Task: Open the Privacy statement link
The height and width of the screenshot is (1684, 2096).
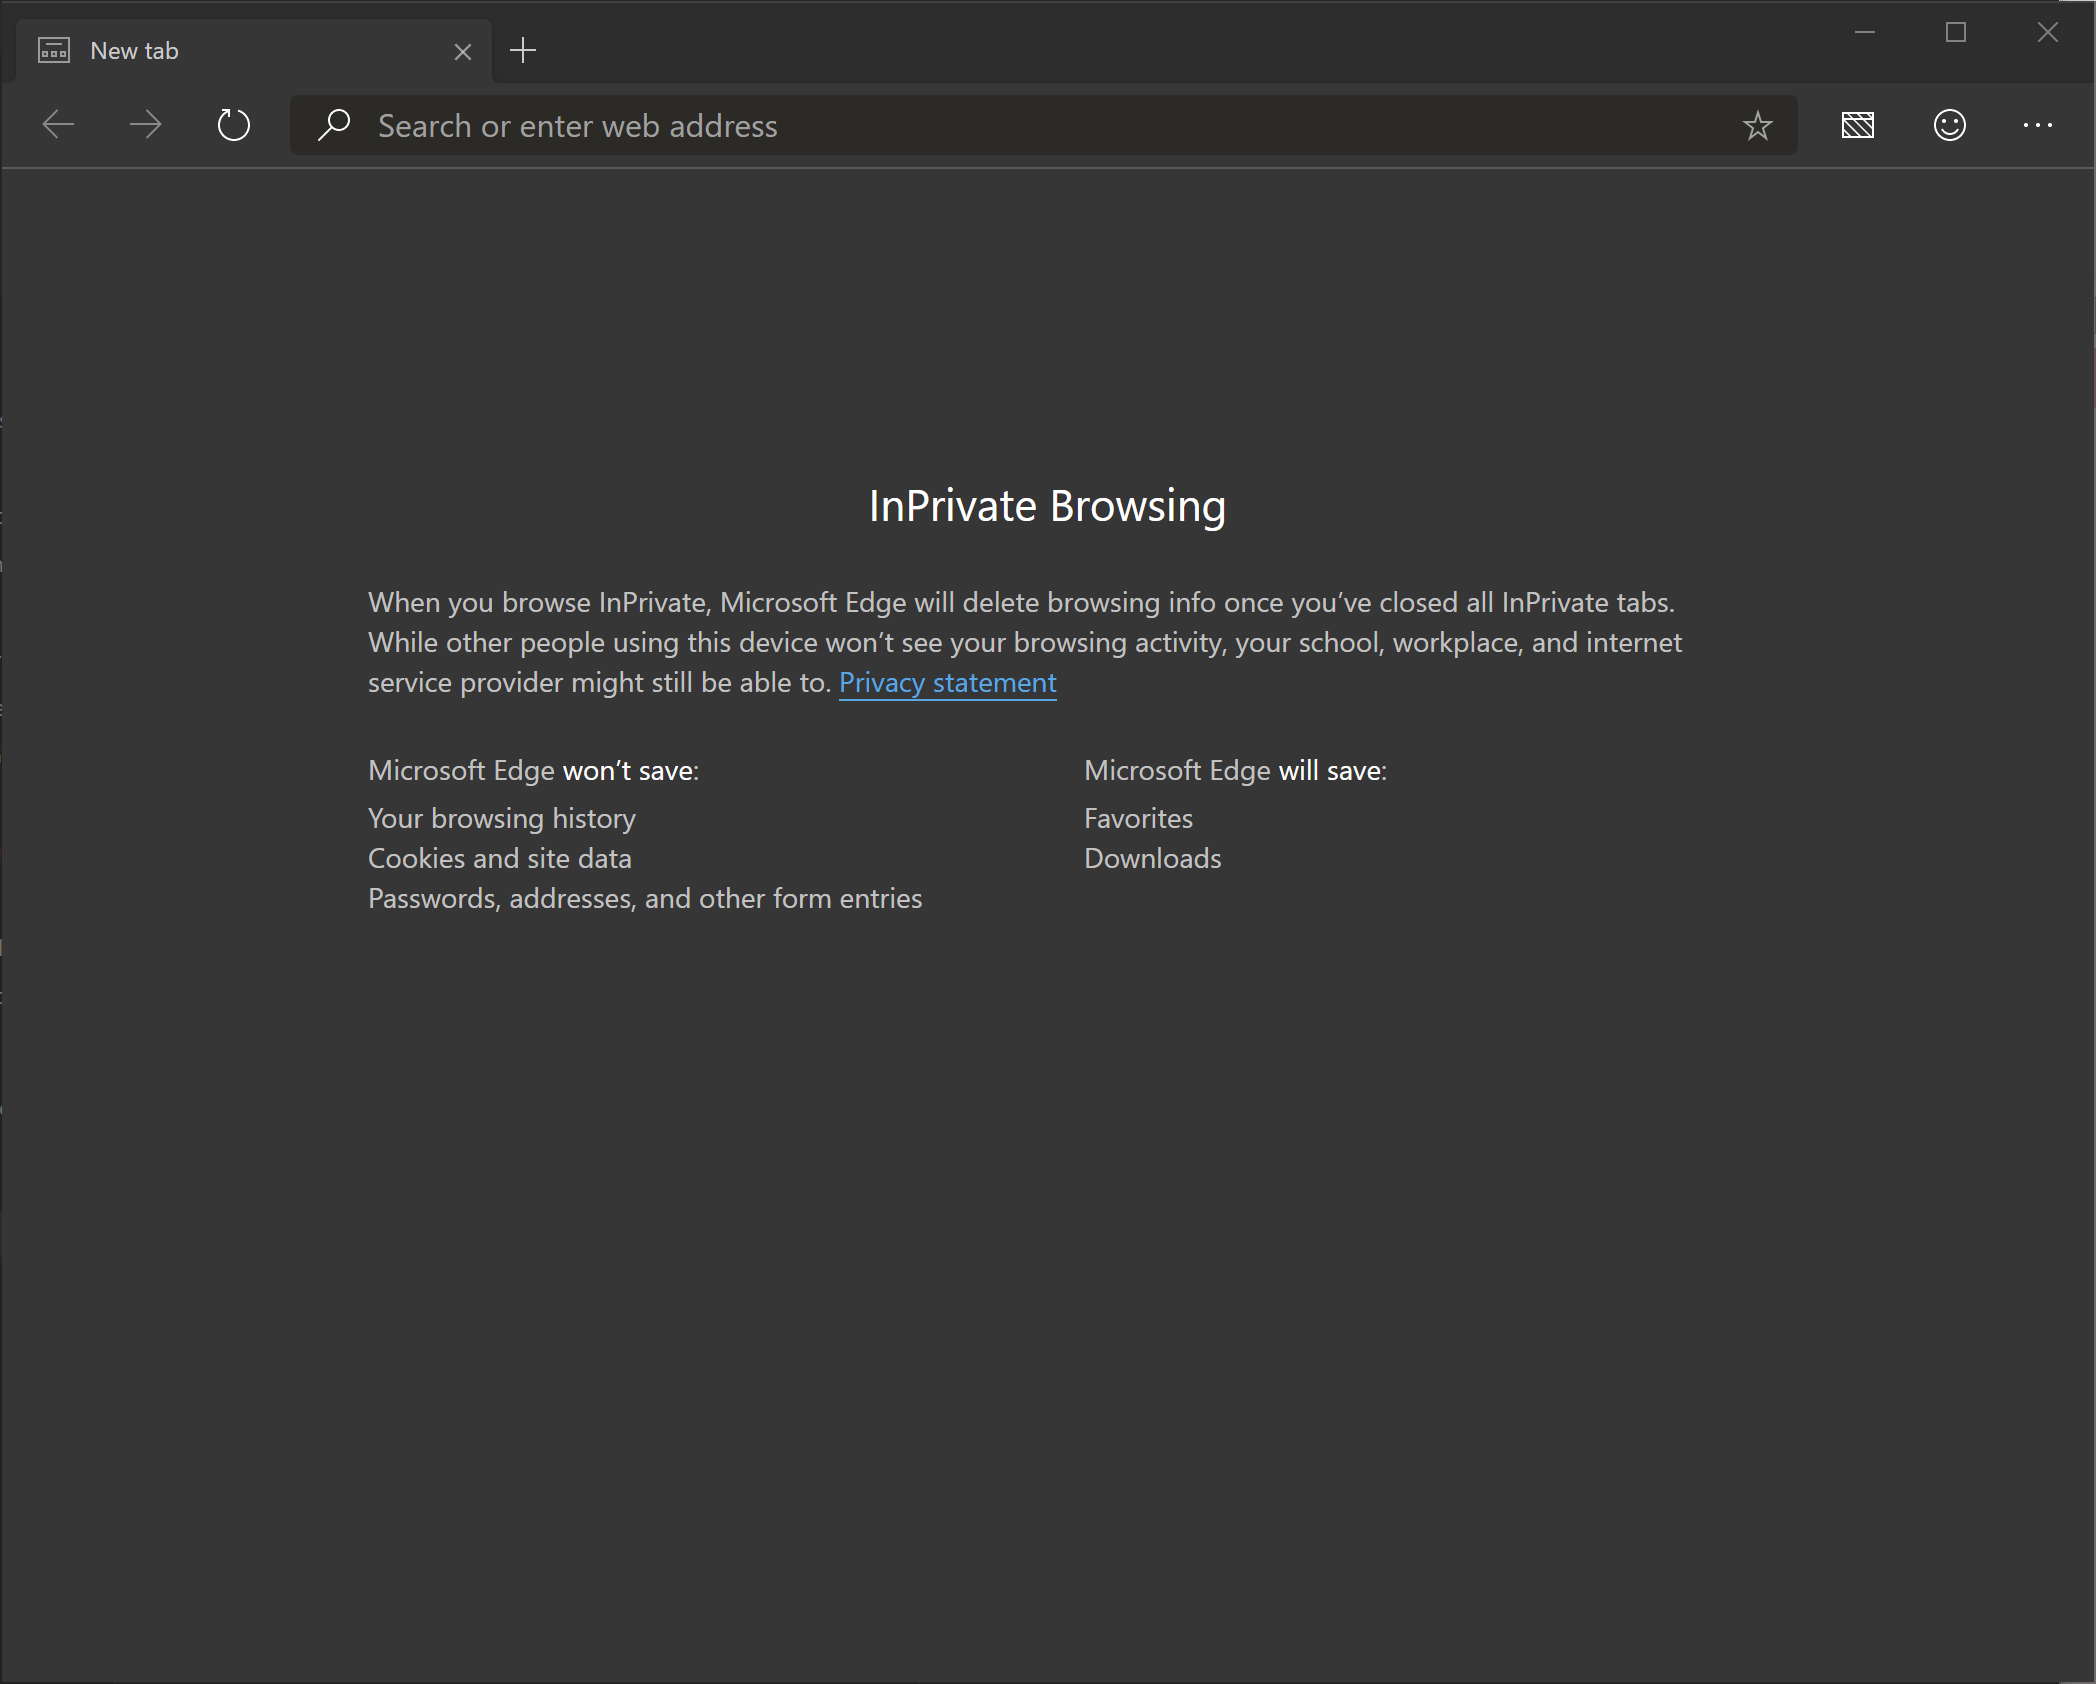Action: click(946, 683)
